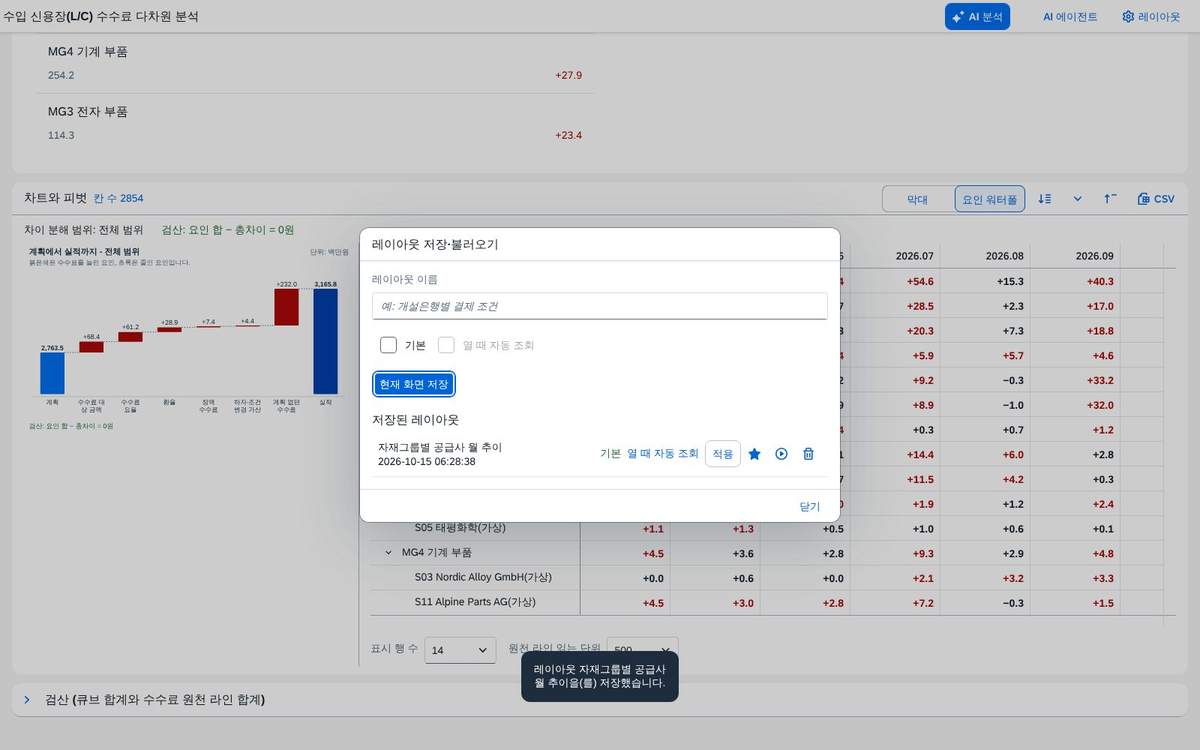Click the +27.9 value in MG4 card
Viewport: 1200px width, 750px height.
pyautogui.click(x=568, y=75)
